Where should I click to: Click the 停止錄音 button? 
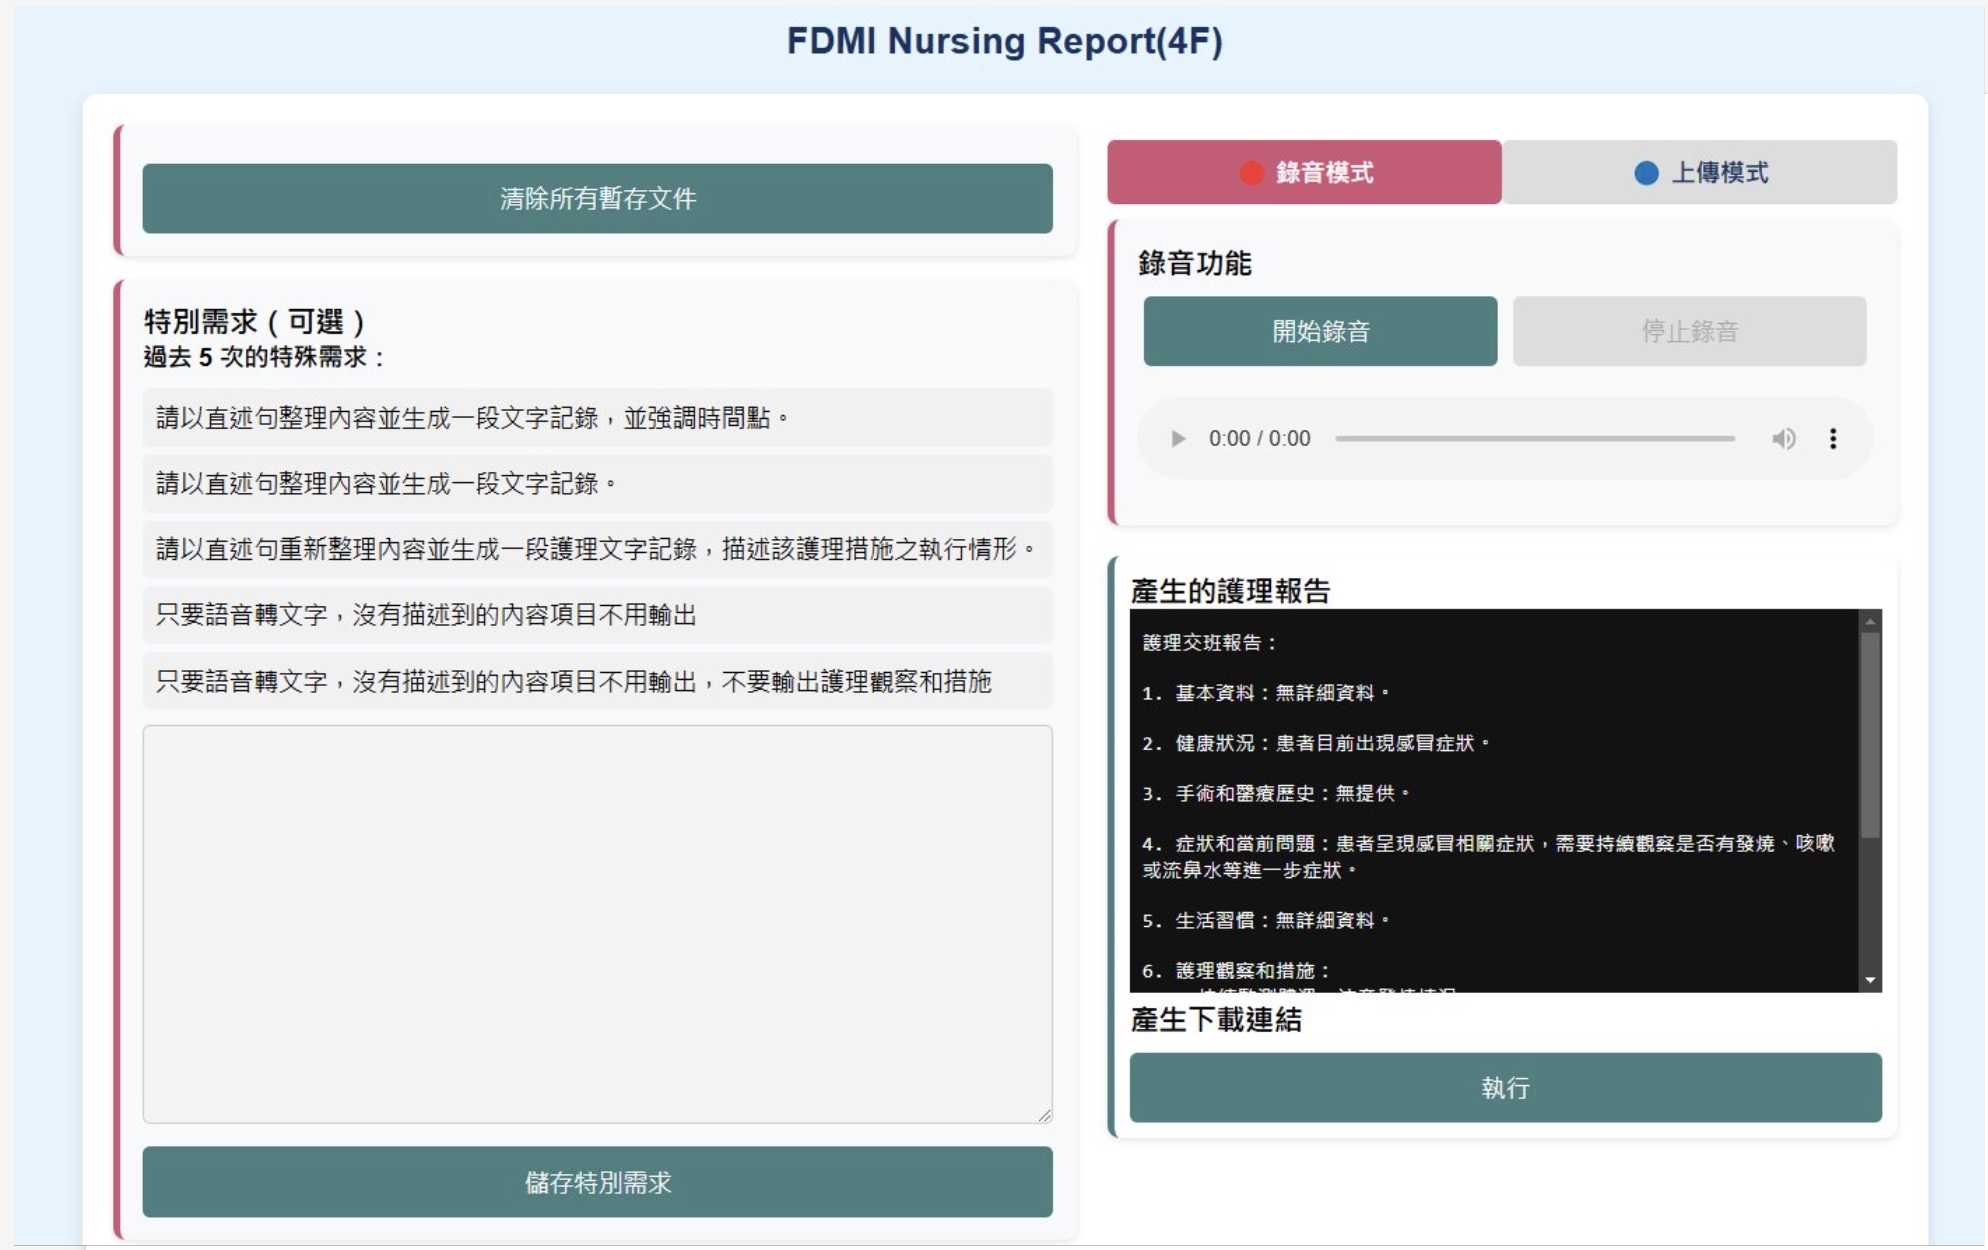(1689, 331)
